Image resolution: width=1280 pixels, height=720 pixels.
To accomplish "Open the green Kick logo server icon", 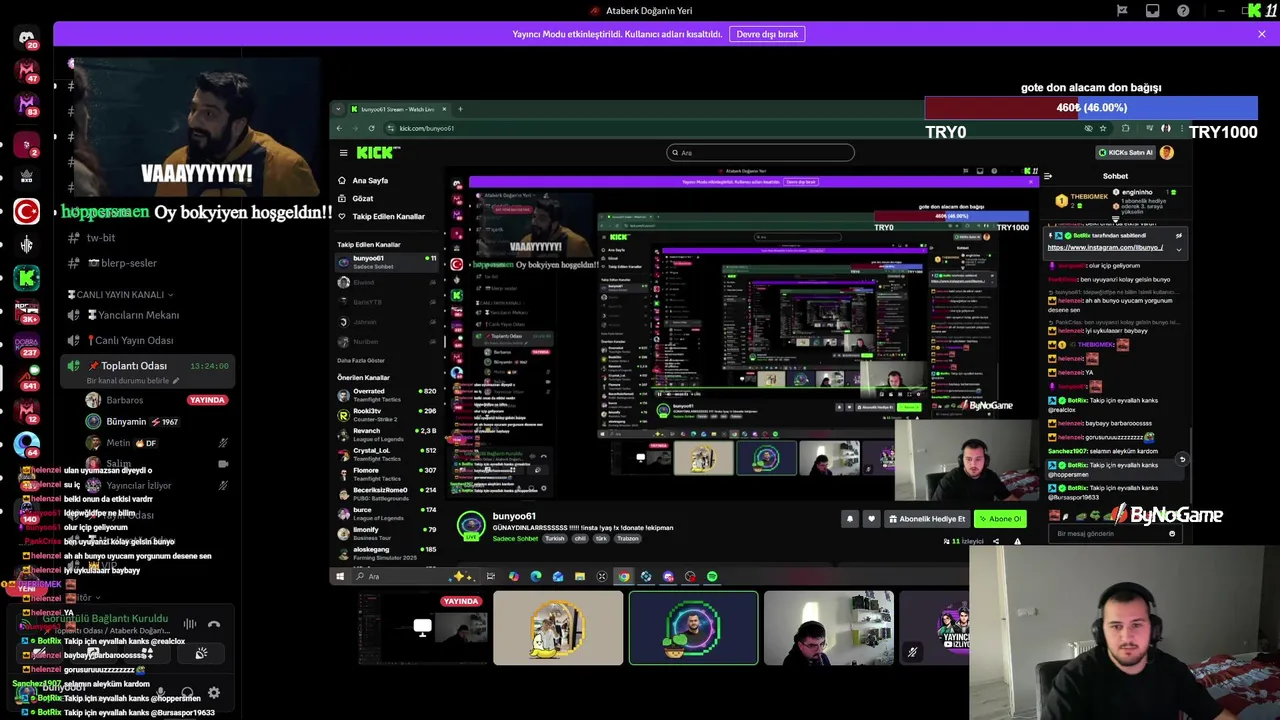I will click(x=27, y=278).
